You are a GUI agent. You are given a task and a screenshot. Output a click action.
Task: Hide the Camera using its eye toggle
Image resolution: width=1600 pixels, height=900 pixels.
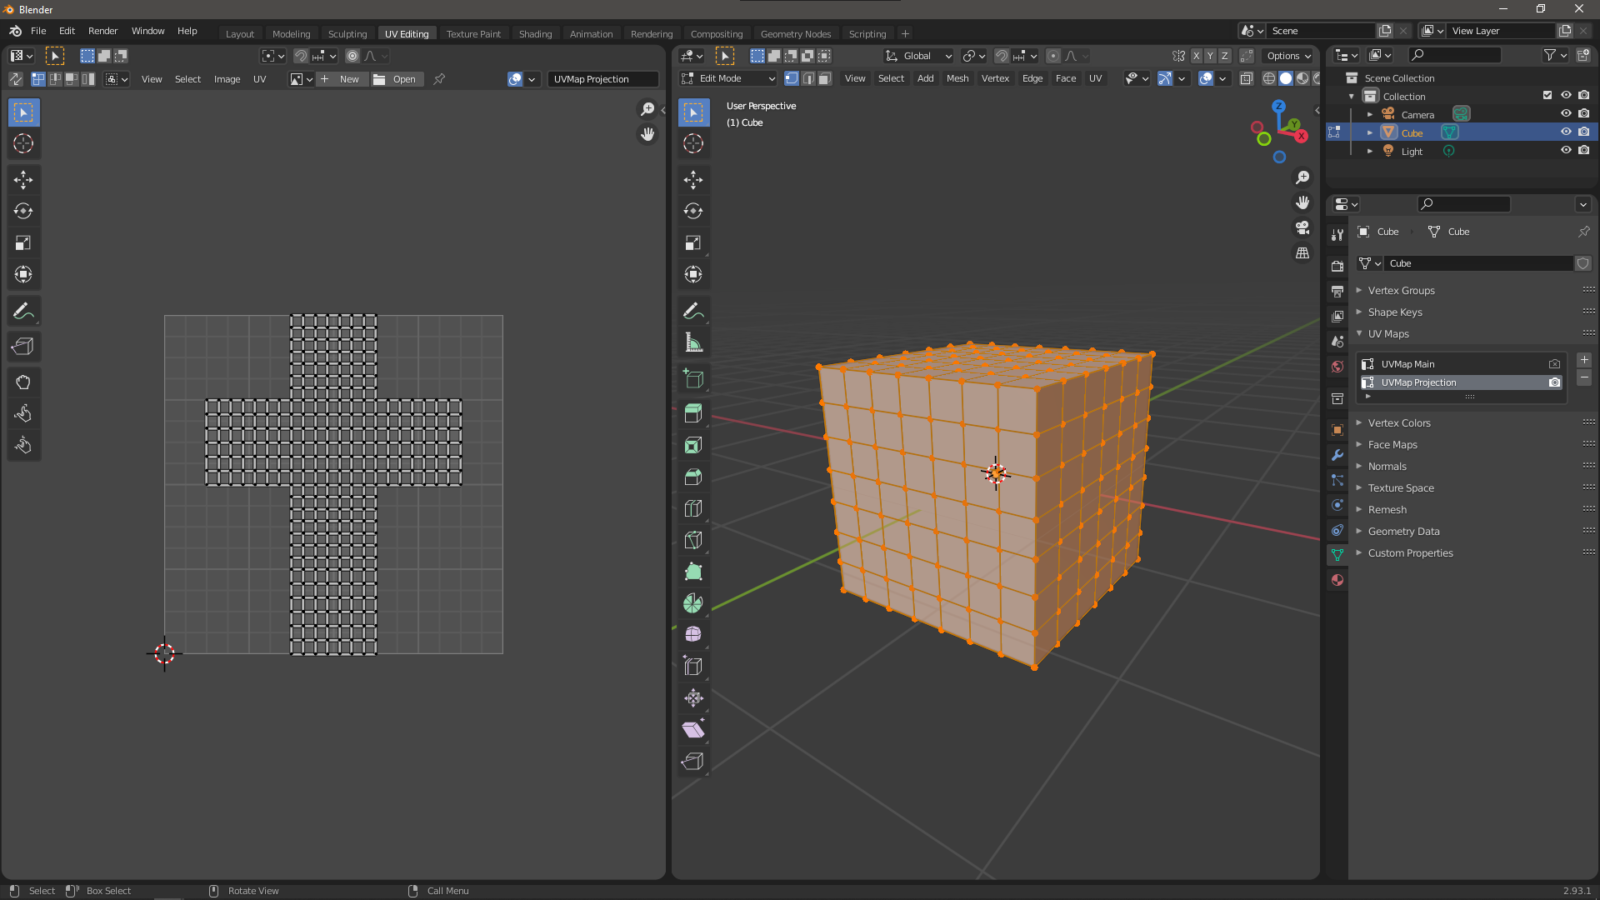(1565, 114)
